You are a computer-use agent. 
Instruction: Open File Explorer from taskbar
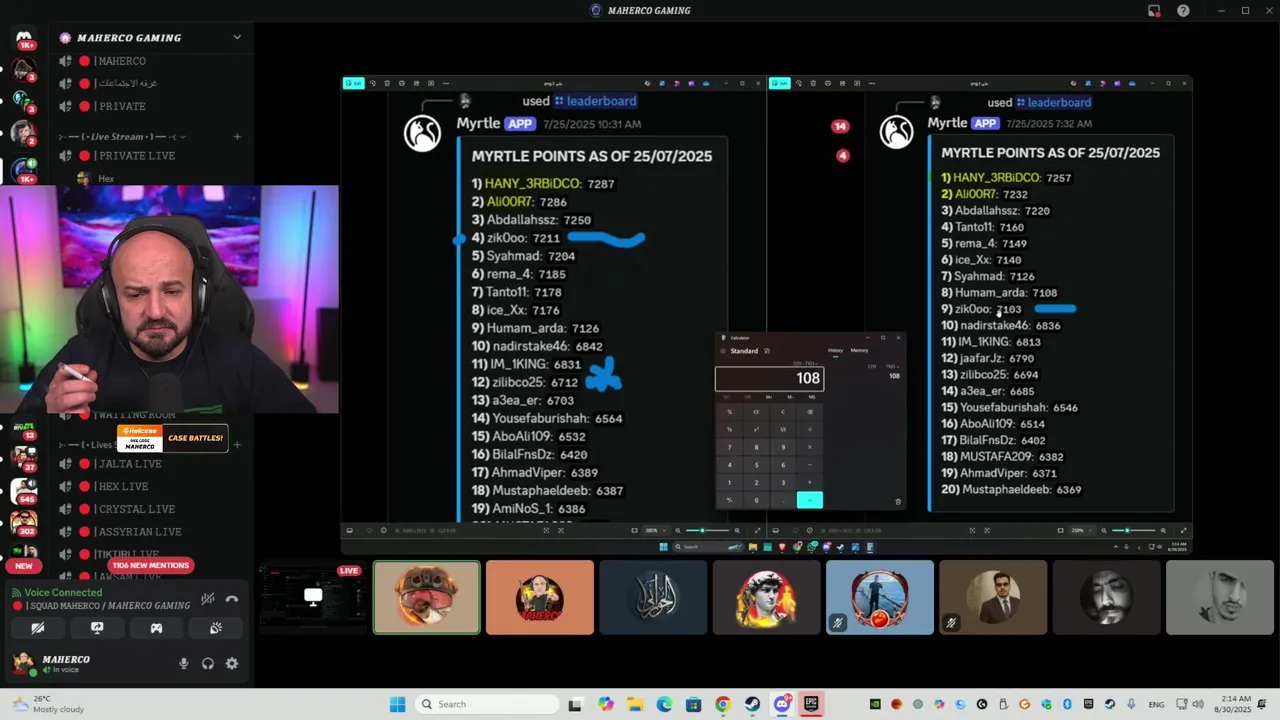coord(635,704)
